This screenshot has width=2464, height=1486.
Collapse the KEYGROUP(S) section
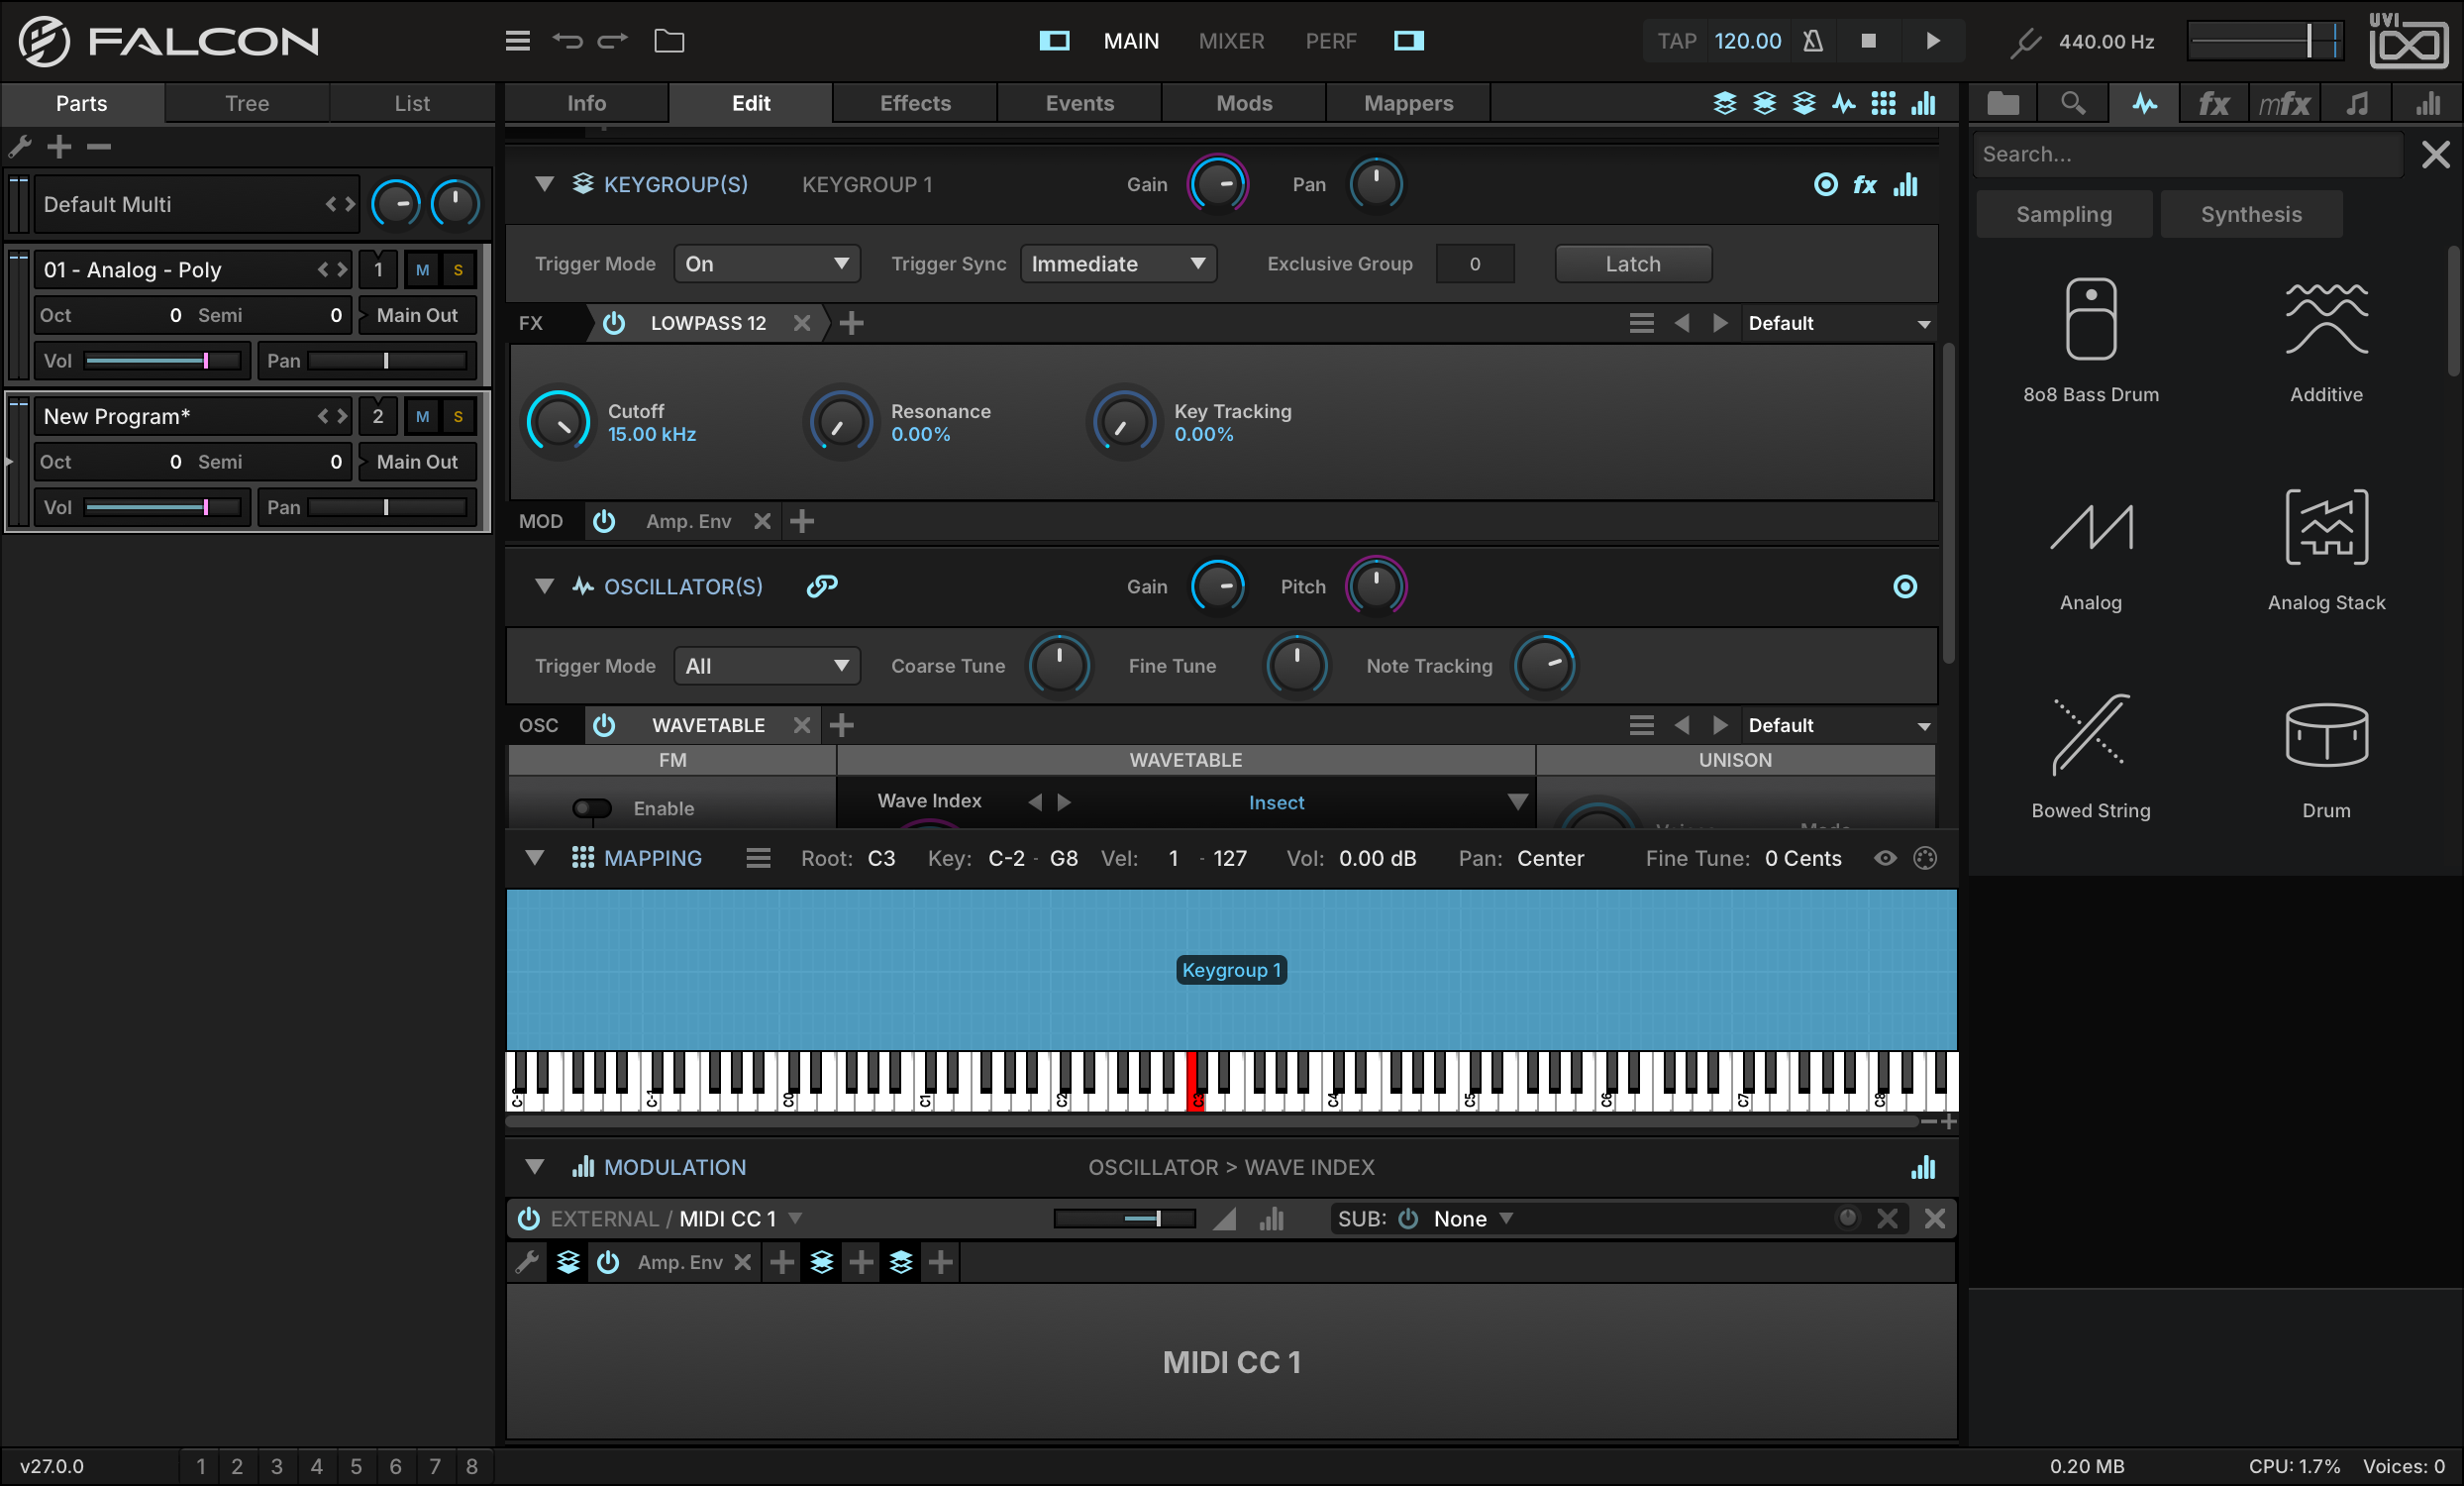544,184
